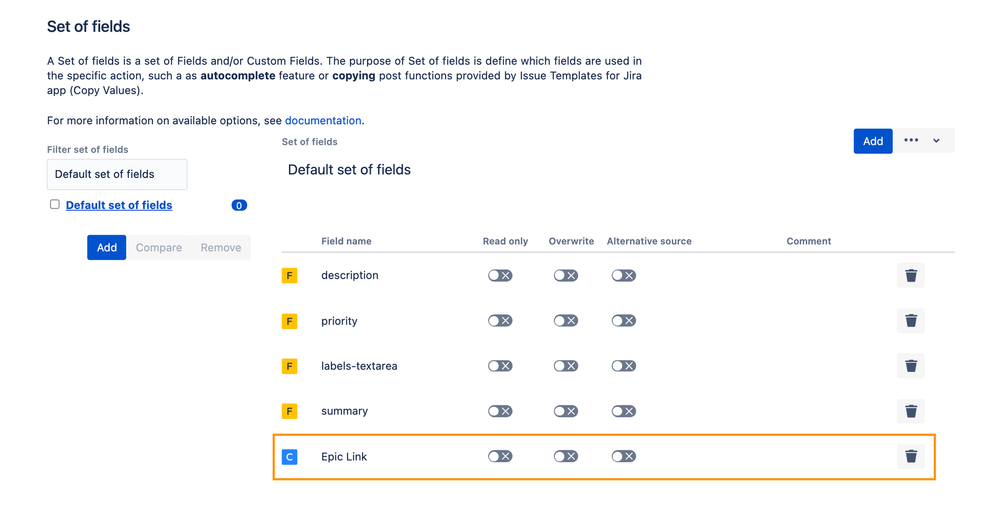The width and height of the screenshot is (999, 507).
Task: Open the Default set of fields link
Action: (119, 205)
